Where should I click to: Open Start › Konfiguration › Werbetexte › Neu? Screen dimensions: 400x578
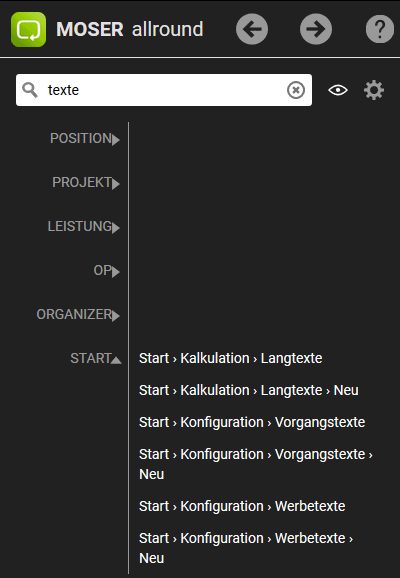pos(246,548)
